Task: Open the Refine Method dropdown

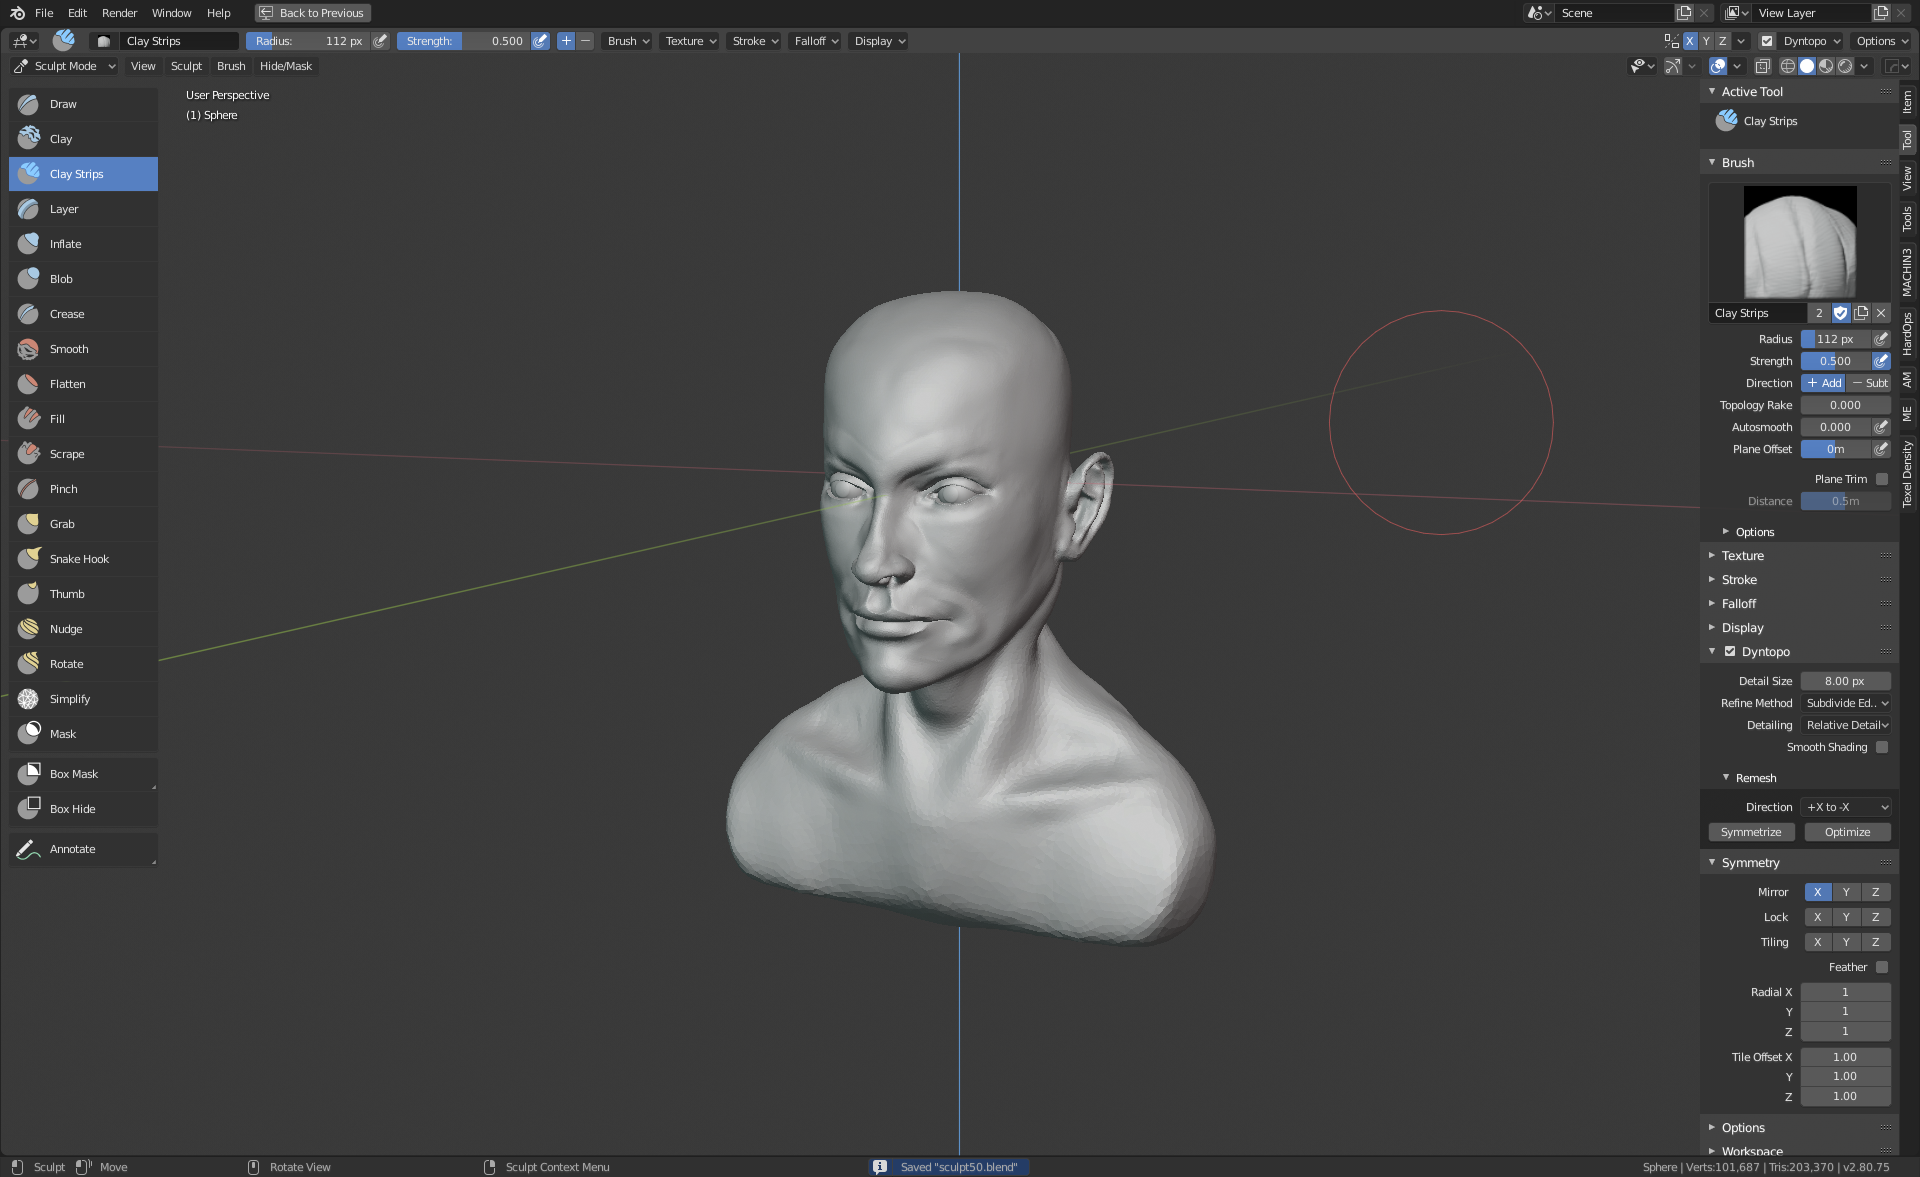Action: 1846,703
